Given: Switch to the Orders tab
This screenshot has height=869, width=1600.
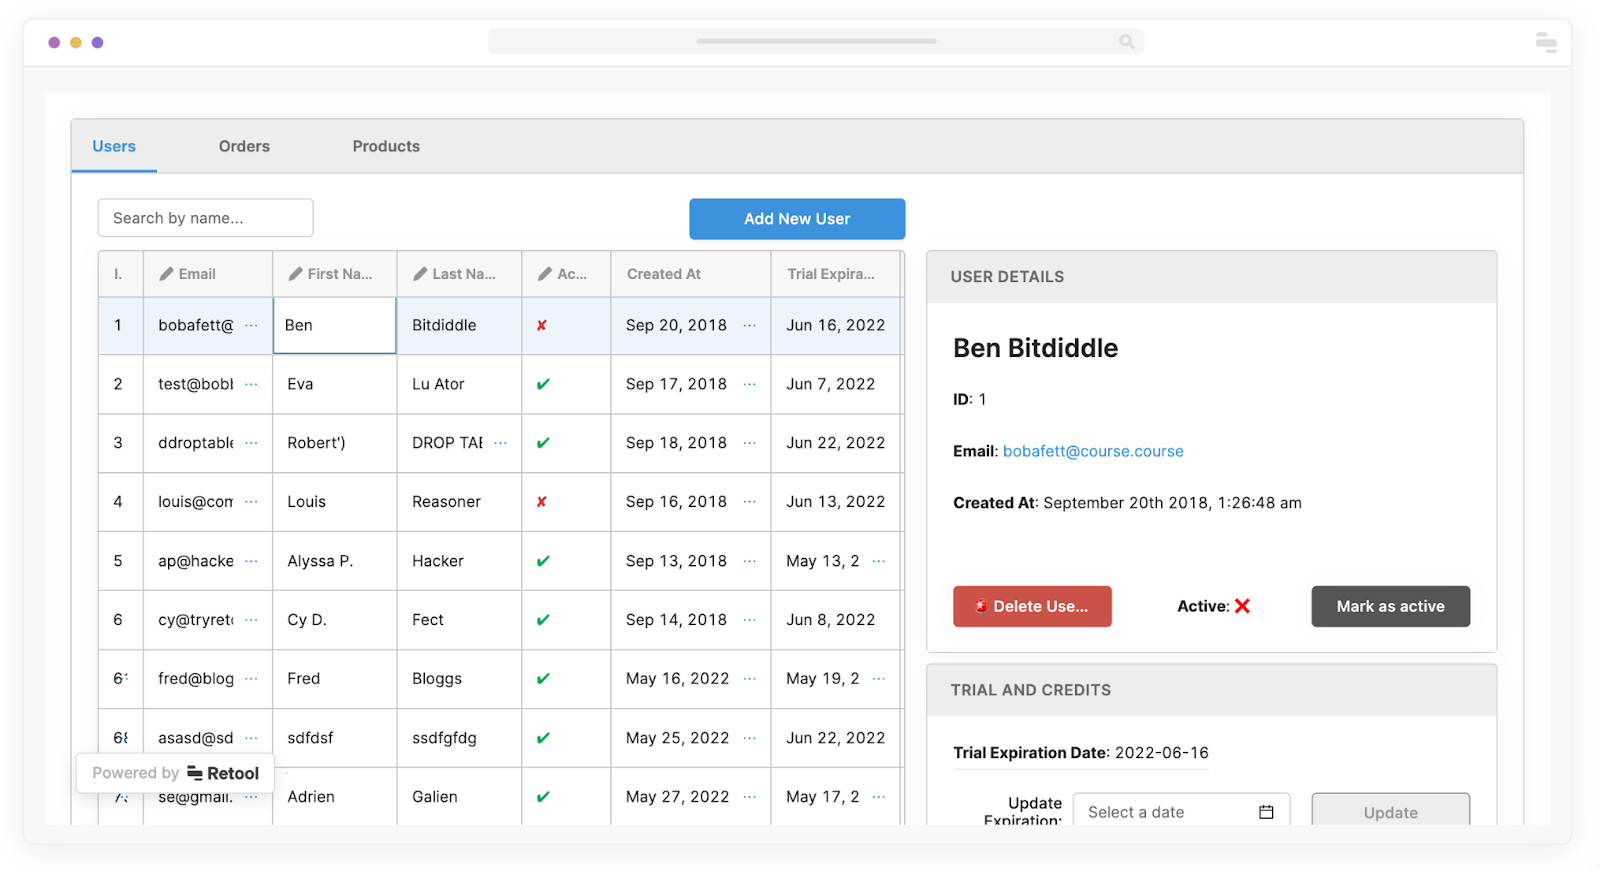Looking at the screenshot, I should [x=244, y=146].
